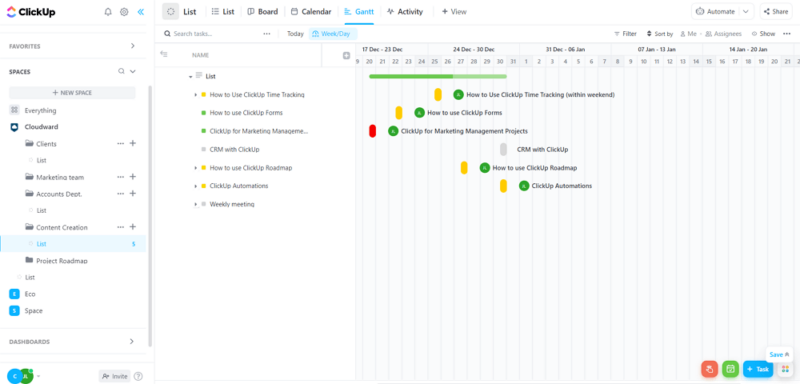Open the Gantt toolbar more-options ellipsis
The height and width of the screenshot is (384, 800).
(786, 34)
